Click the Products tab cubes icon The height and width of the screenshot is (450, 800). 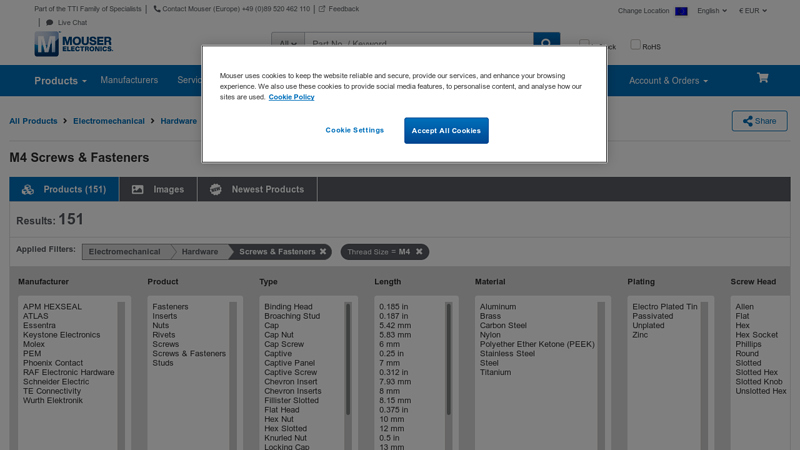point(28,189)
